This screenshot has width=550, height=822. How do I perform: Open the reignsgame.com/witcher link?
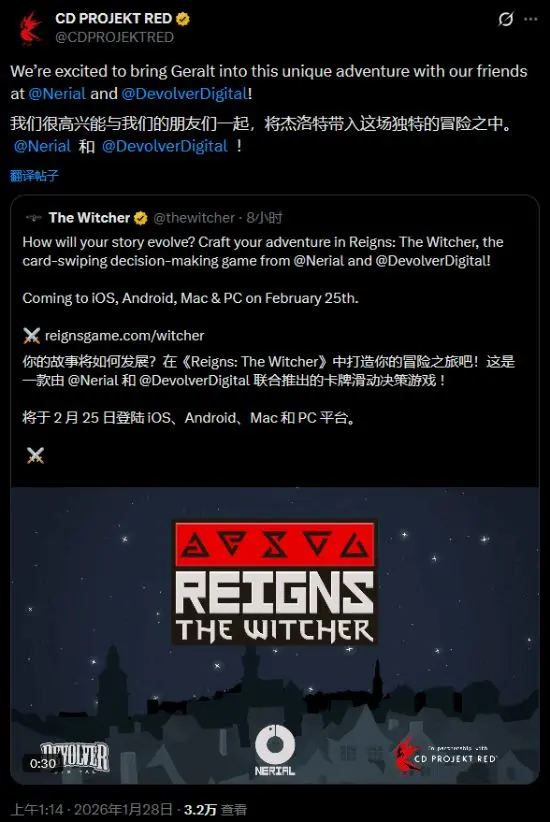coord(124,336)
